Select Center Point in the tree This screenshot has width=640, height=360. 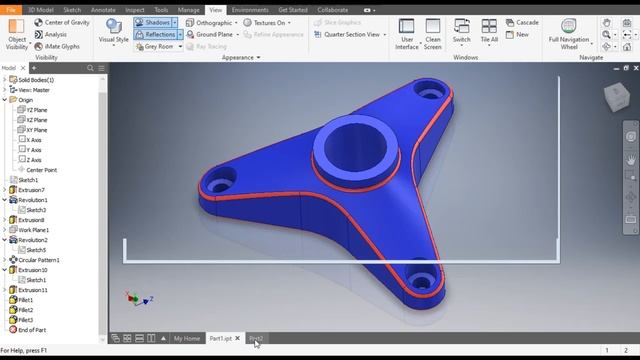click(x=37, y=170)
